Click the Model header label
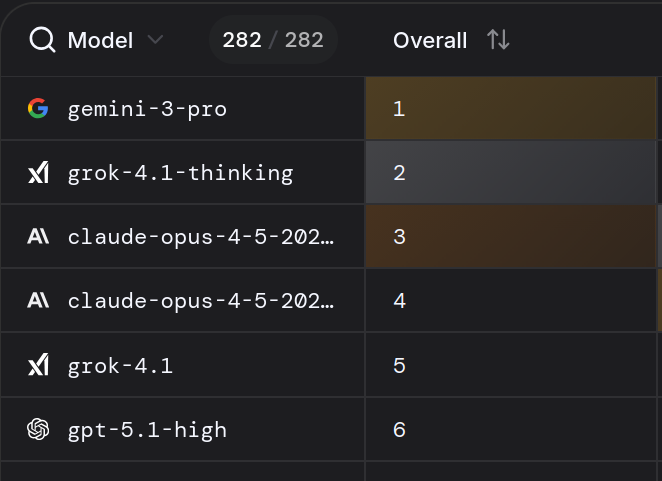662x481 pixels. 100,40
